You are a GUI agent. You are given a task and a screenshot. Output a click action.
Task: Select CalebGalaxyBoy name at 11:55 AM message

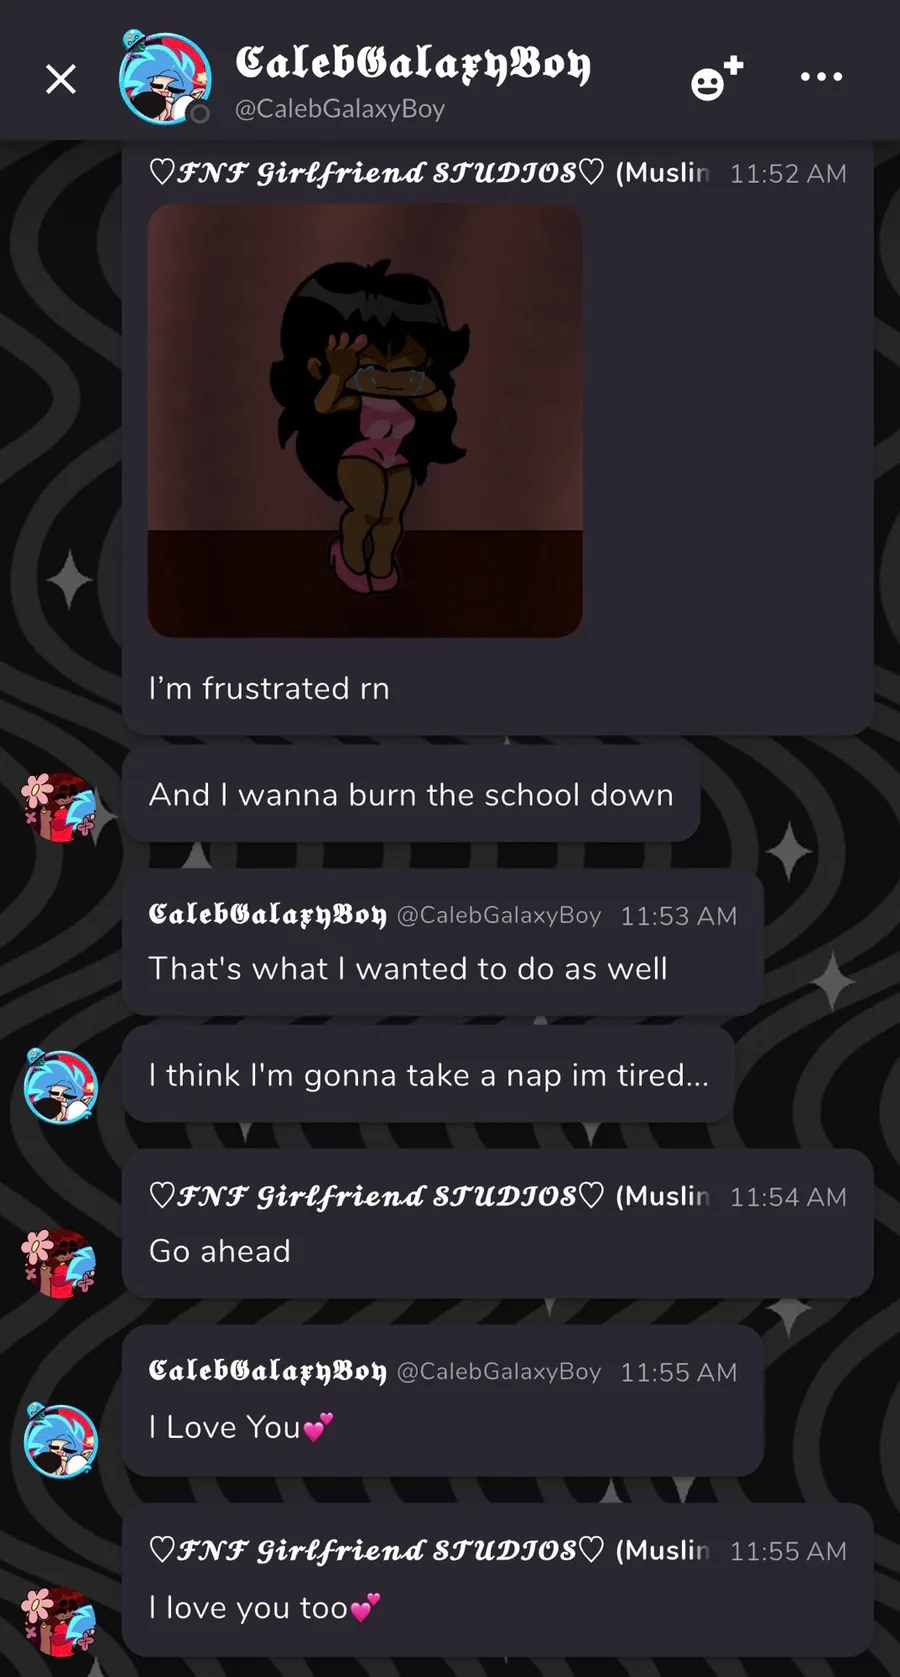[x=267, y=1371]
